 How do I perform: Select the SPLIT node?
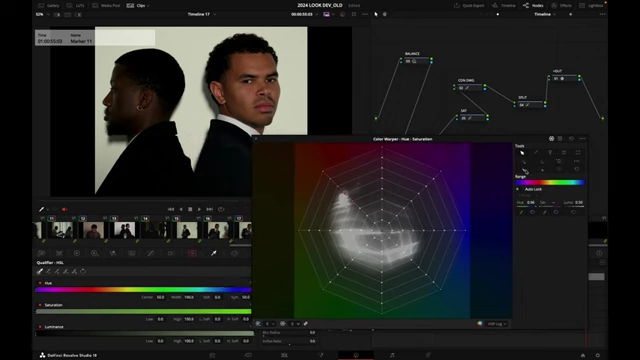[530, 105]
